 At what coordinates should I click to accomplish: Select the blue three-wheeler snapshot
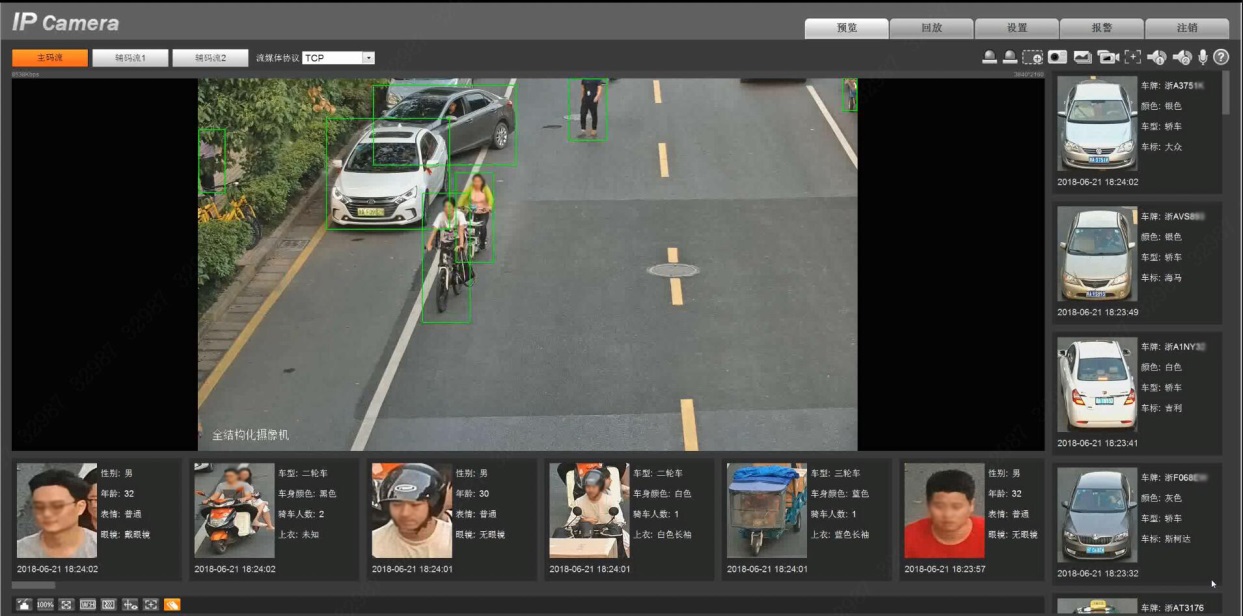pos(767,510)
